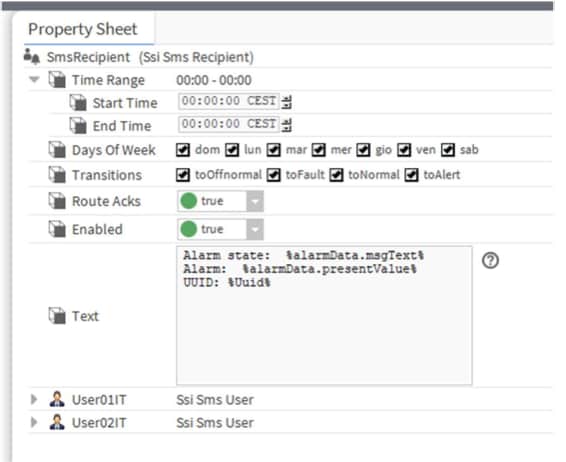Select the Property Sheet tab
The width and height of the screenshot is (566, 462).
click(83, 29)
